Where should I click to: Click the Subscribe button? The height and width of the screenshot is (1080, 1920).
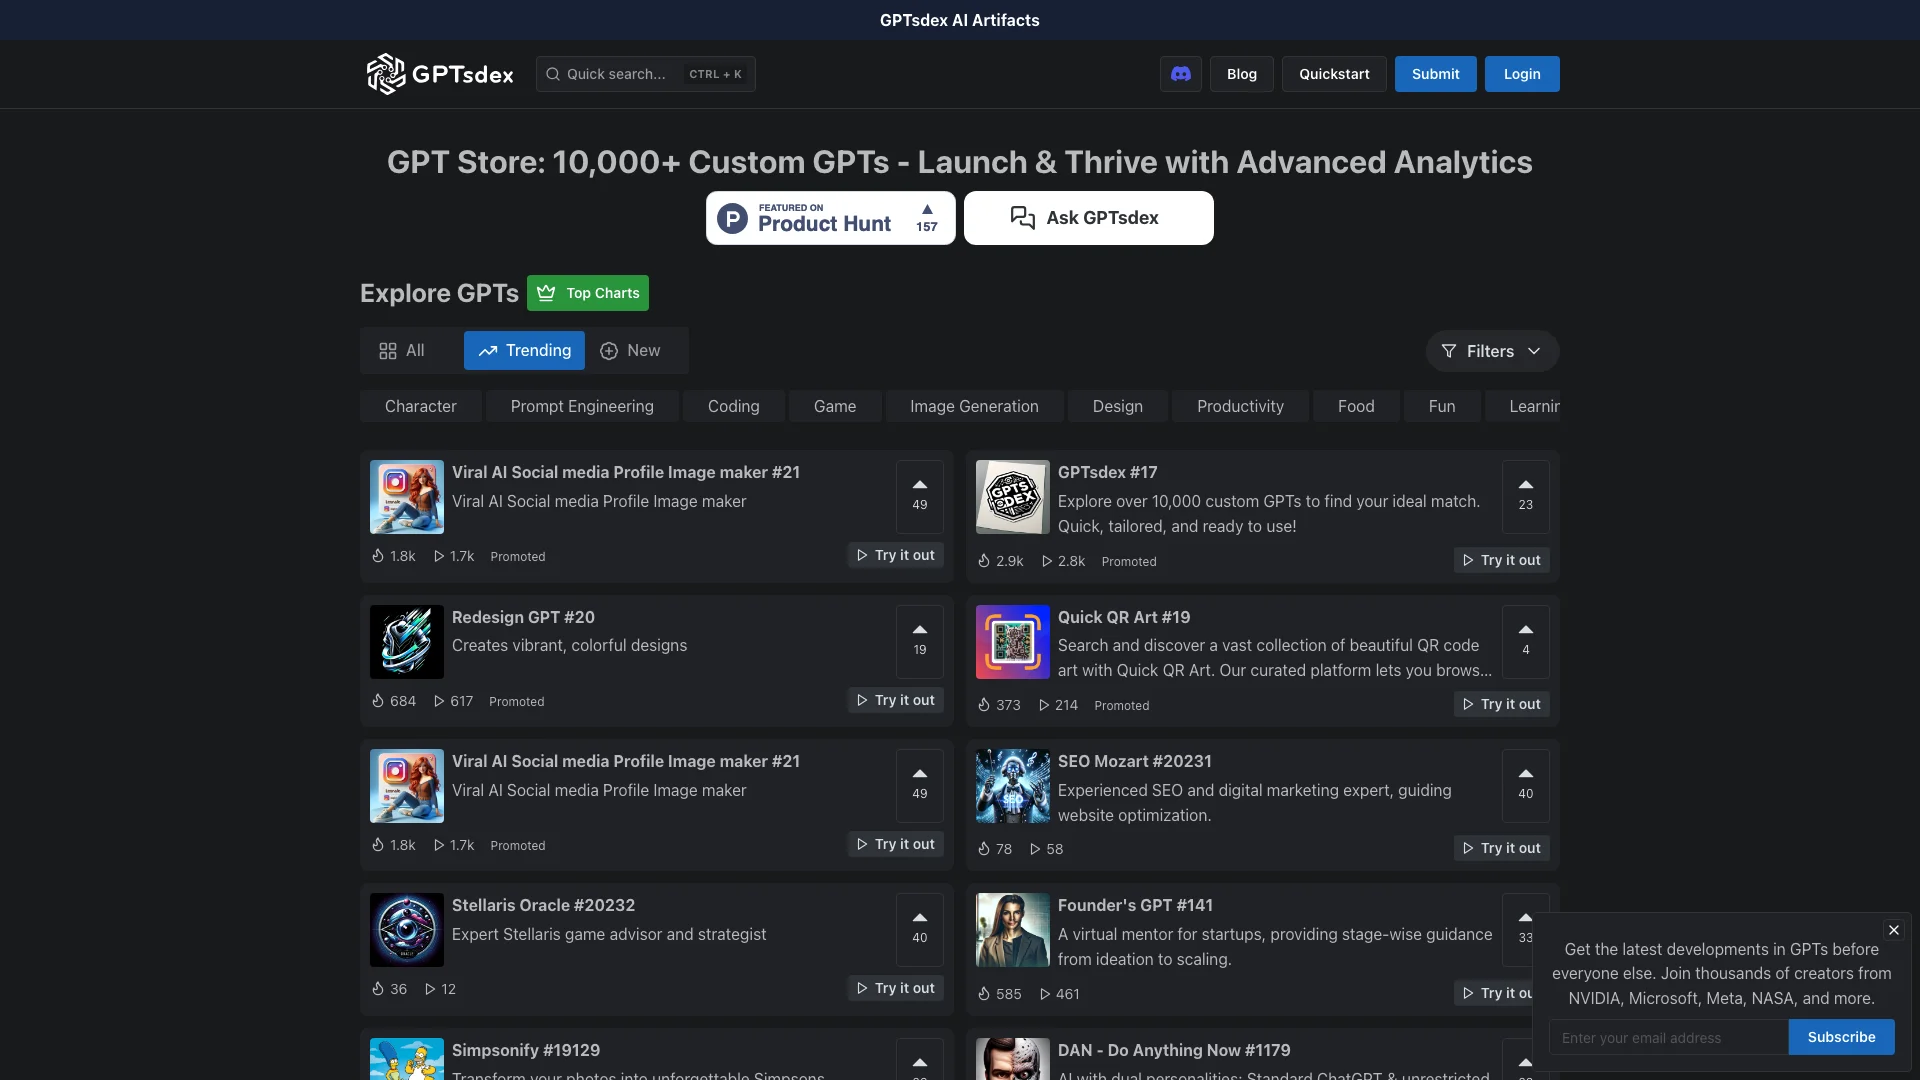pos(1841,1037)
